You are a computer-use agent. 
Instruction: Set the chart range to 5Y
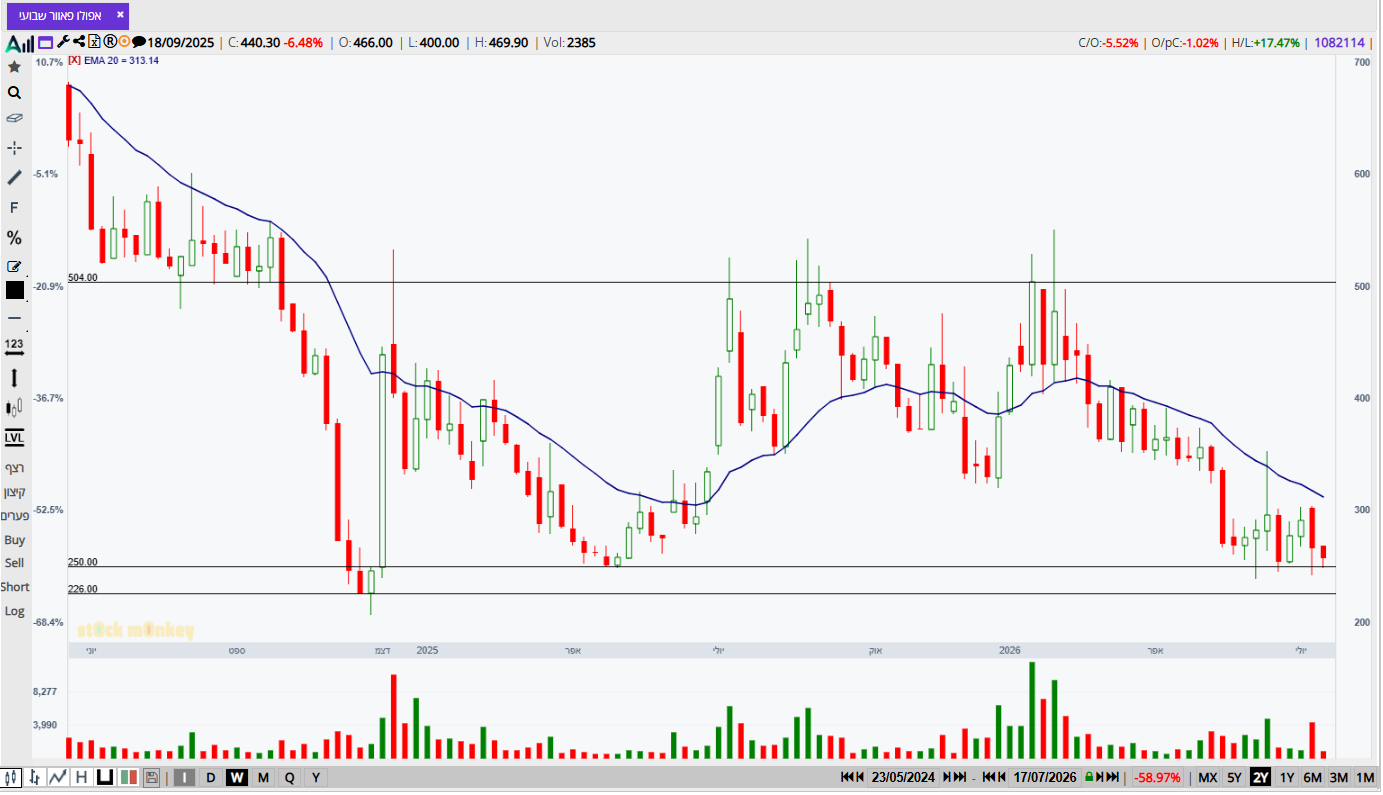tap(1235, 777)
